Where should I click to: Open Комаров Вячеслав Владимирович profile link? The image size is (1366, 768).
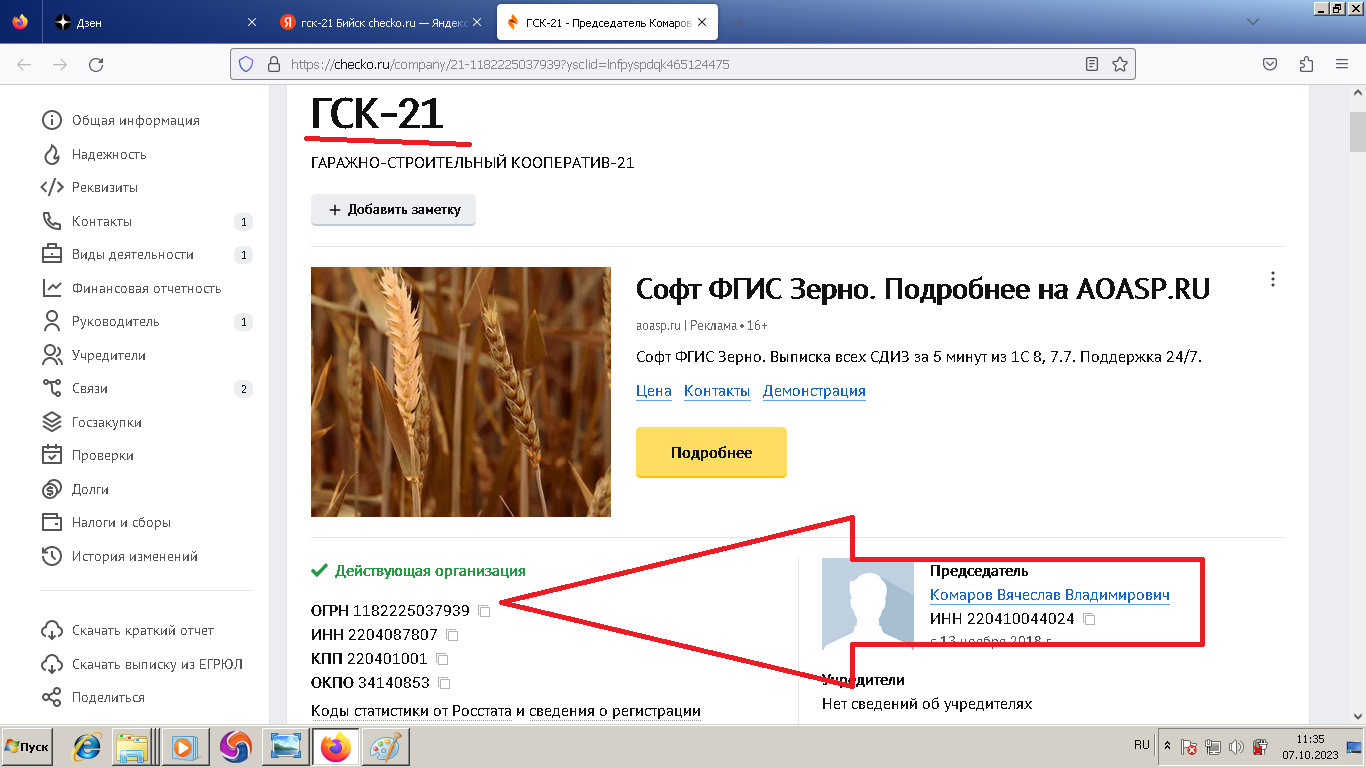[x=1049, y=595]
